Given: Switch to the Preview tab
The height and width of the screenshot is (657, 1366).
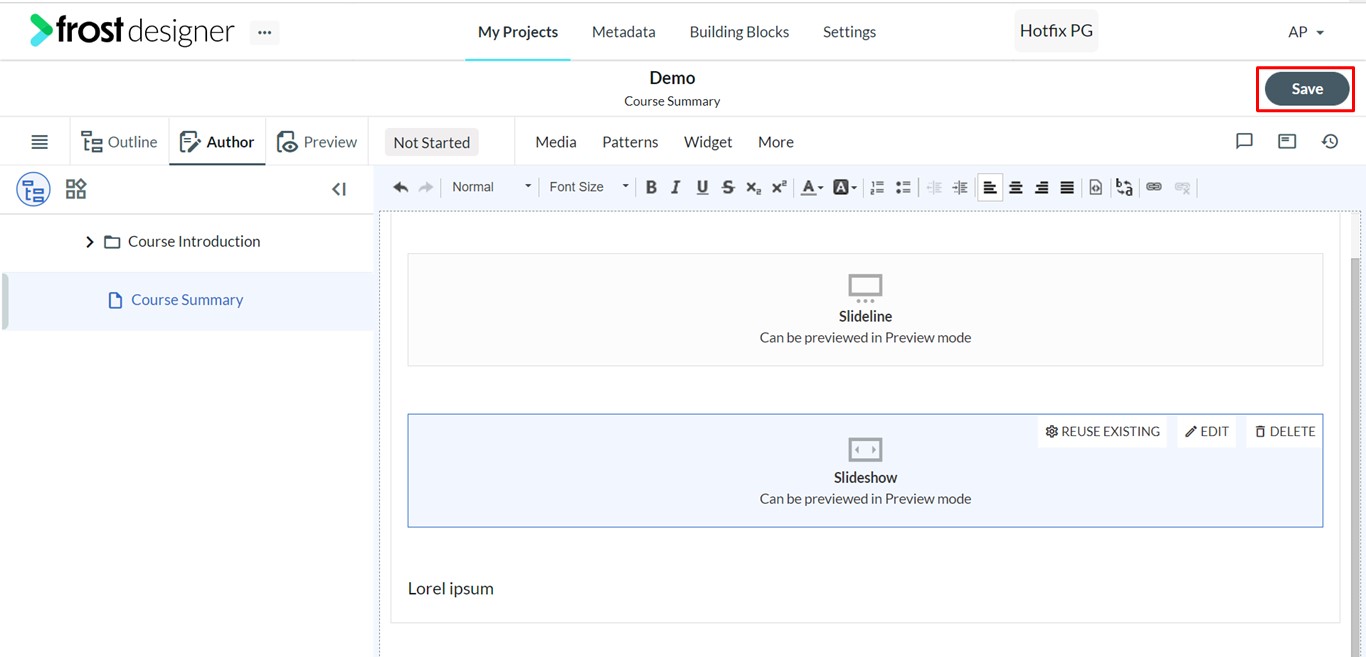Looking at the screenshot, I should pyautogui.click(x=317, y=142).
